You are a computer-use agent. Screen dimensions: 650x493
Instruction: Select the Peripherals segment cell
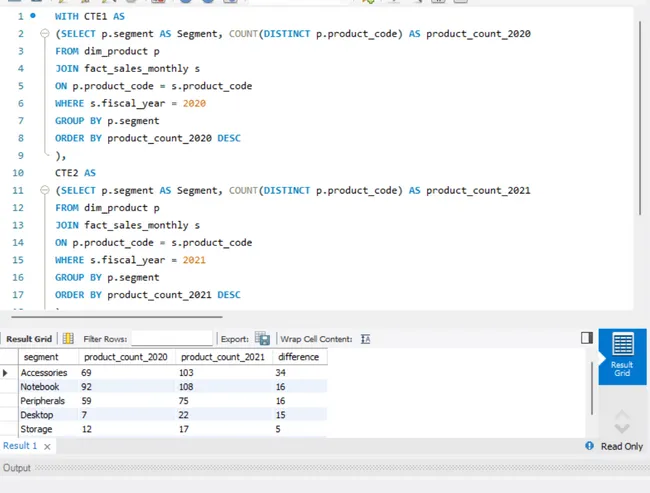click(x=49, y=401)
